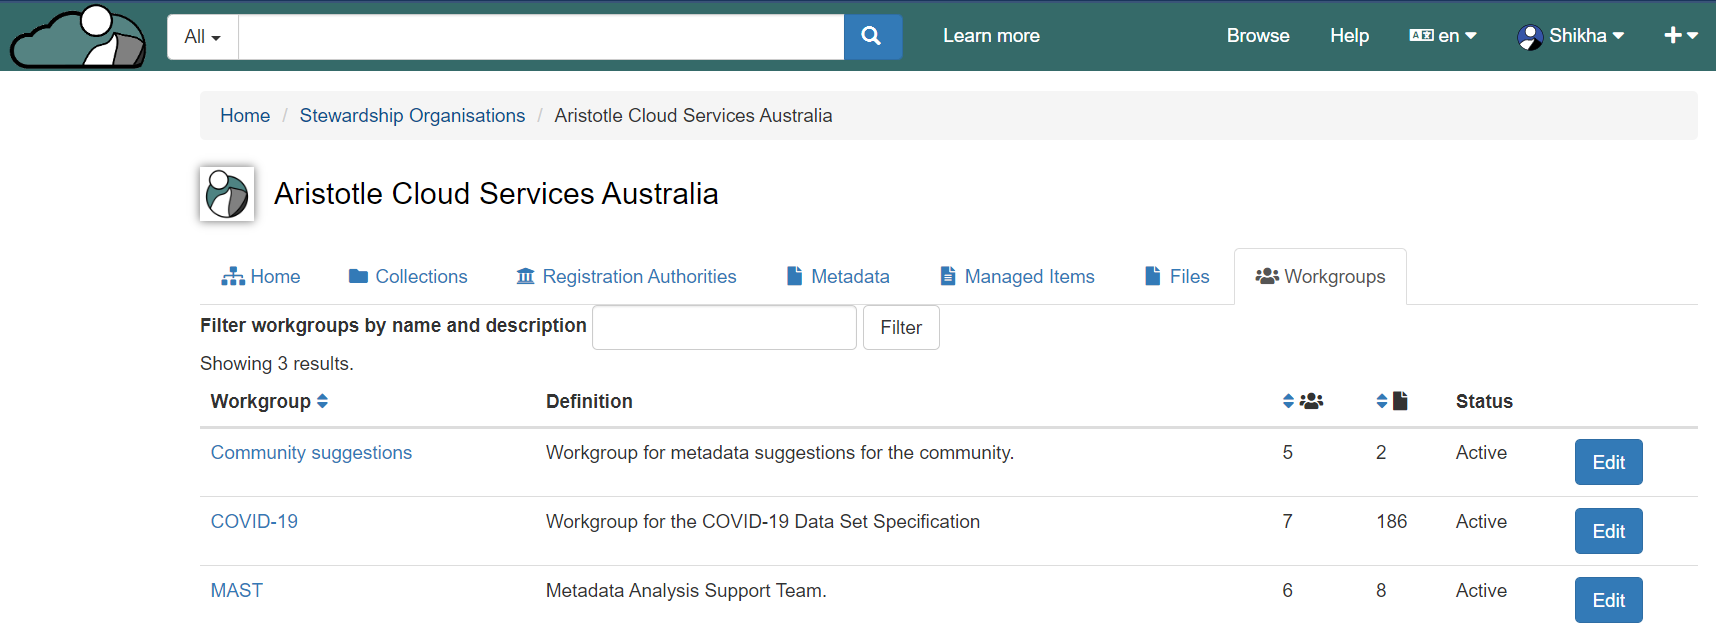Open the plus create menu in header

(1680, 36)
